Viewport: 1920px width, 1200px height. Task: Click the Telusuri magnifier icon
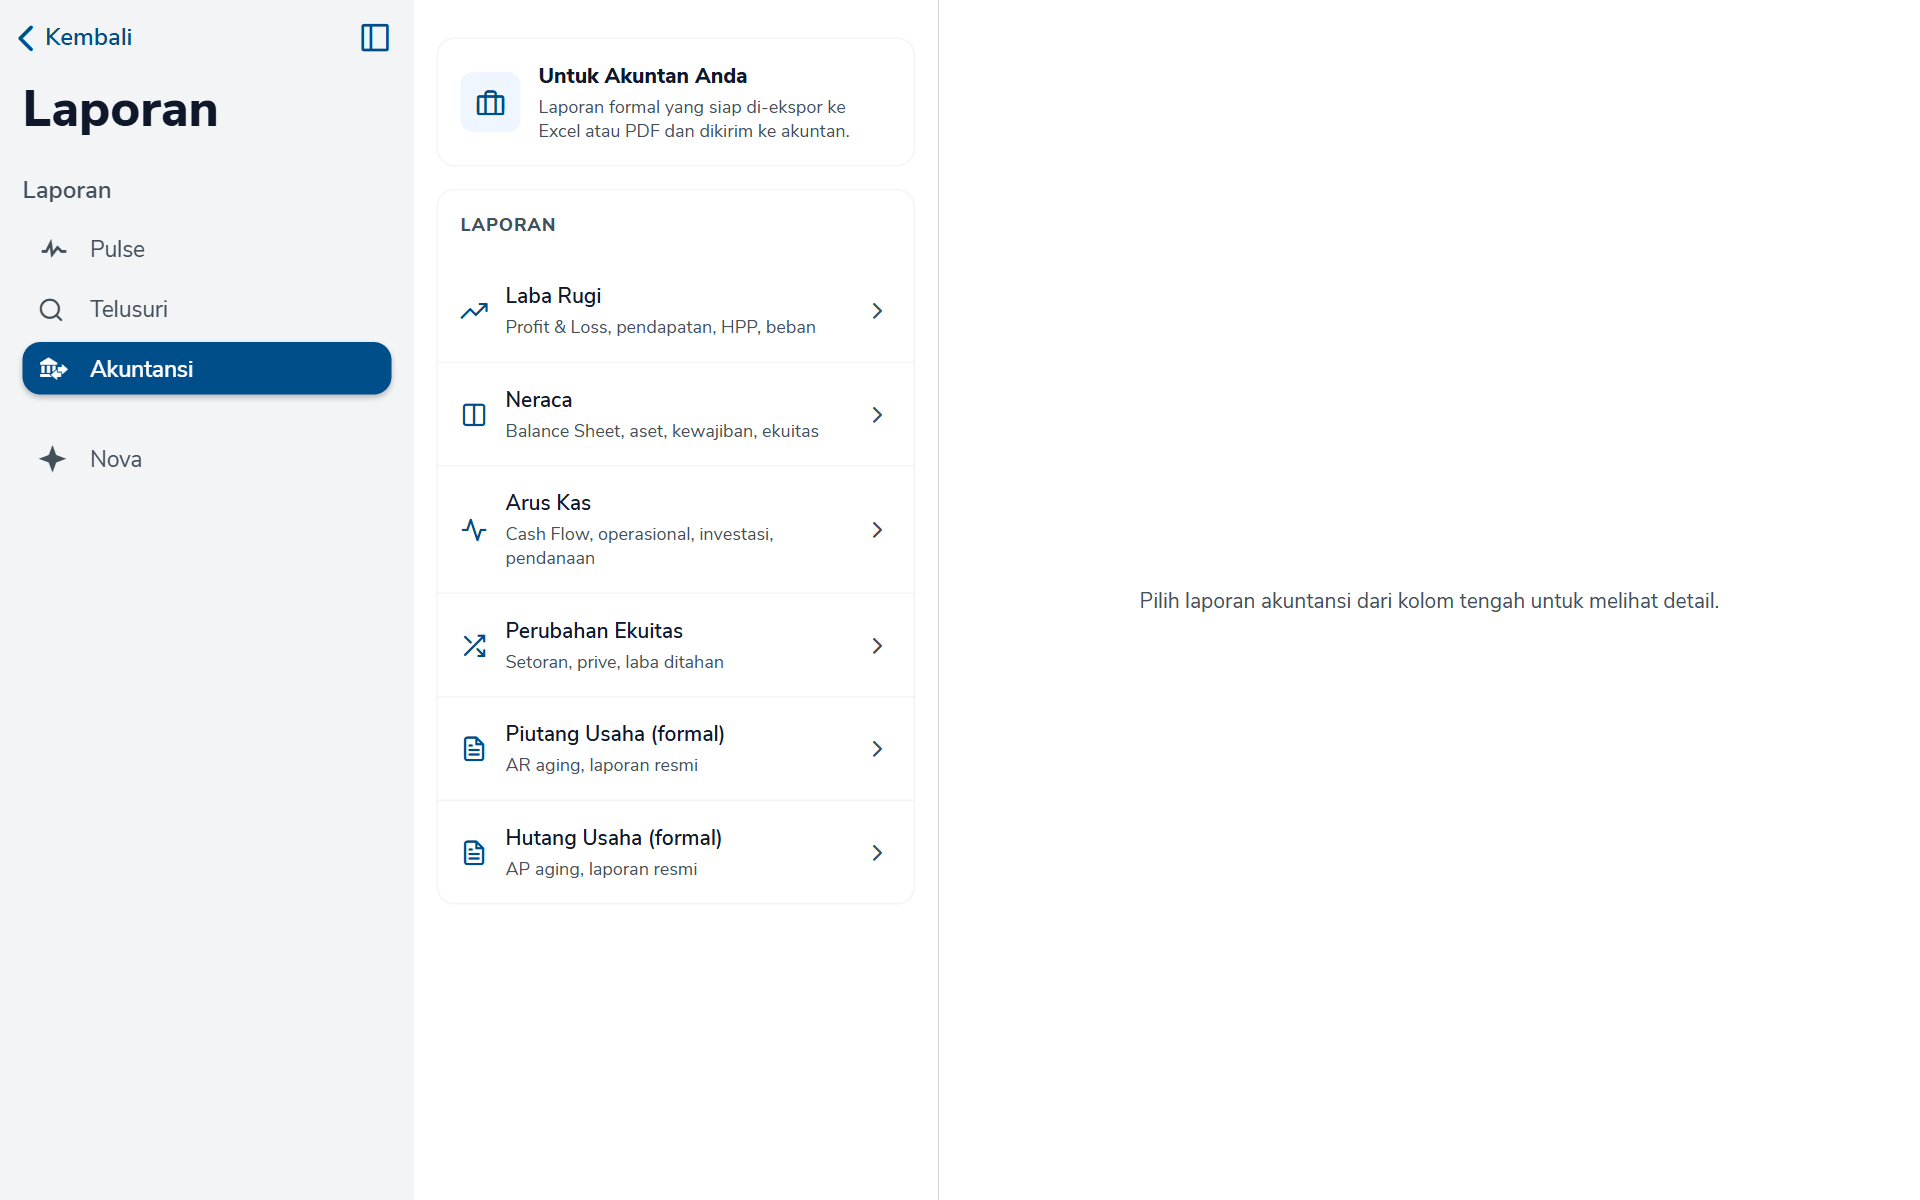51,310
